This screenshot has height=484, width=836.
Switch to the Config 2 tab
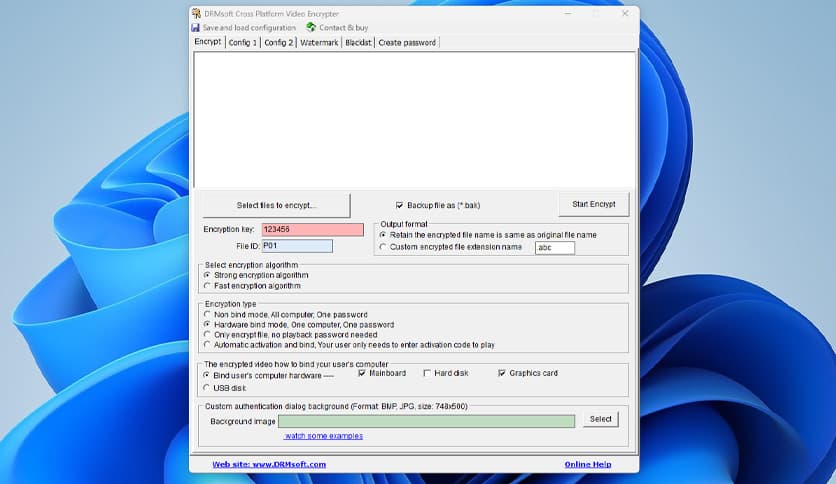(x=278, y=43)
